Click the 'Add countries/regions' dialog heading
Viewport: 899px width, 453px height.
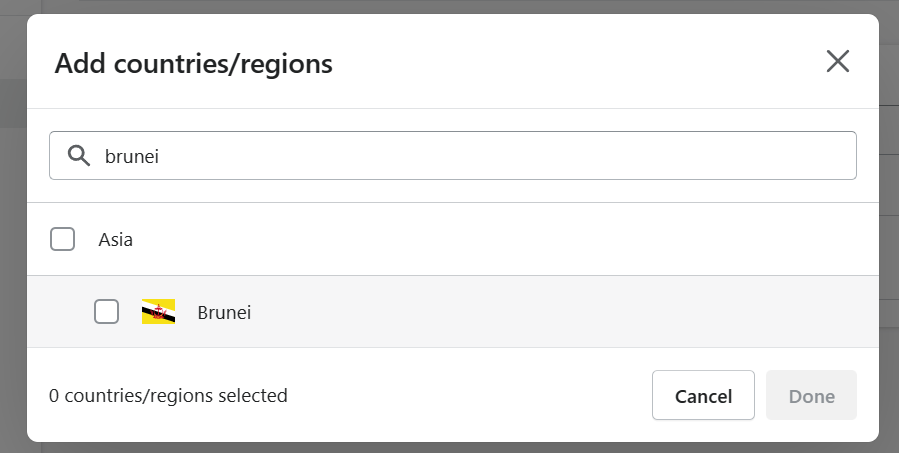(x=193, y=63)
